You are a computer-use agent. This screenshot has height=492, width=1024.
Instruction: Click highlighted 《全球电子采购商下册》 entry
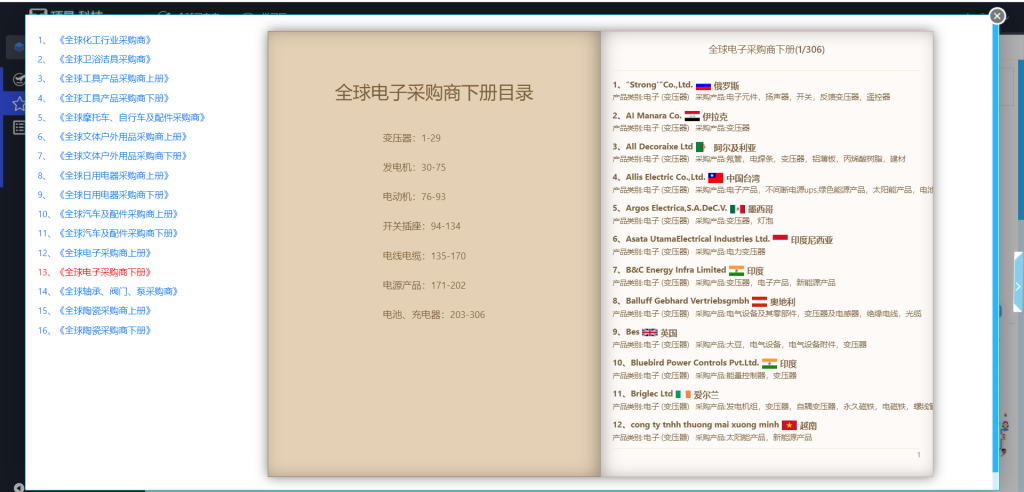pyautogui.click(x=104, y=272)
